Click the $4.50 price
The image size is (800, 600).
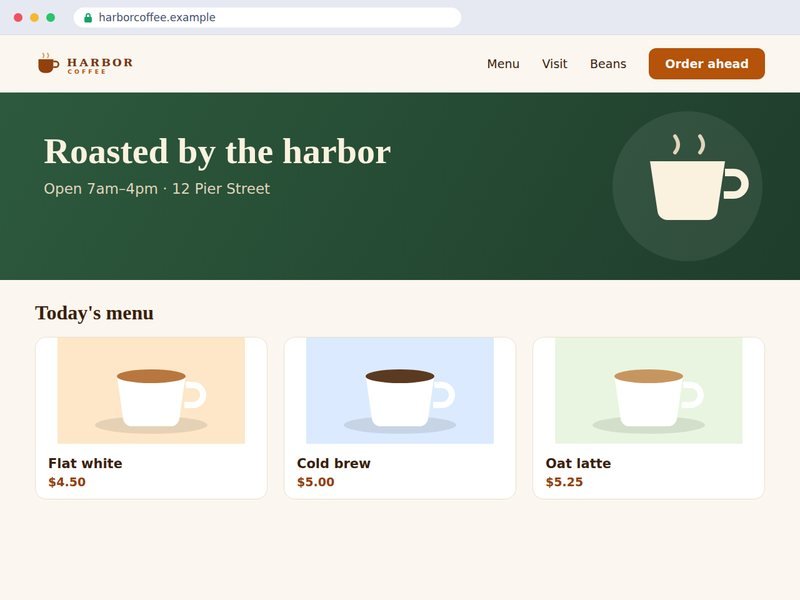[67, 482]
